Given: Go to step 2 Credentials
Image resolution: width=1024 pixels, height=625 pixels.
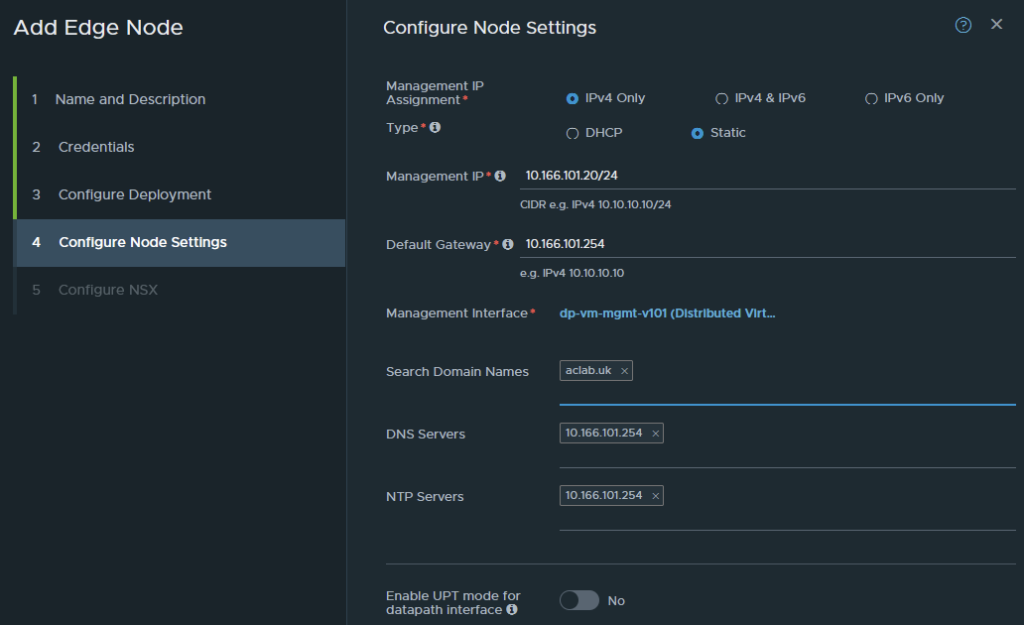Looking at the screenshot, I should coord(96,147).
